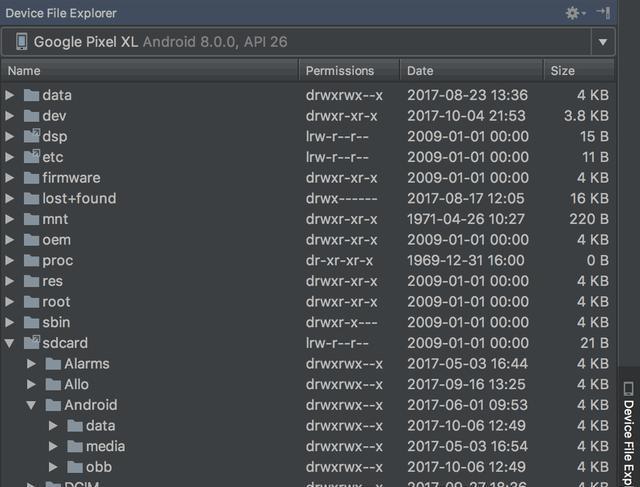640x487 pixels.
Task: Click the 3.8 KB size value
Action: point(586,116)
